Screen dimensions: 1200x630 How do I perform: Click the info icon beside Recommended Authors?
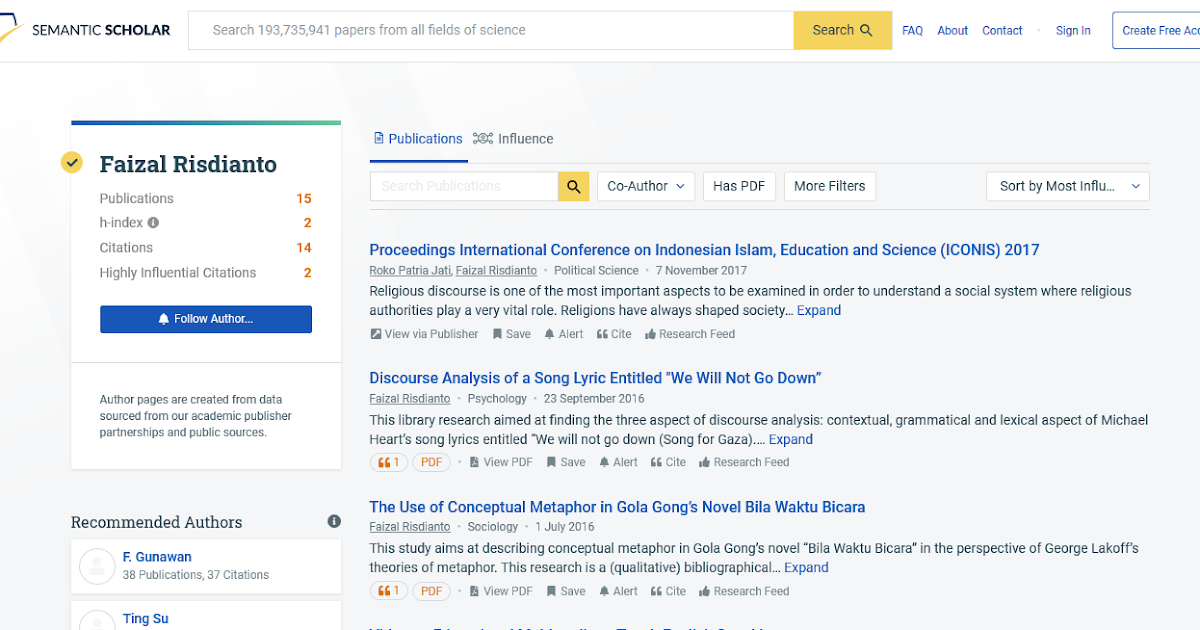pyautogui.click(x=333, y=521)
